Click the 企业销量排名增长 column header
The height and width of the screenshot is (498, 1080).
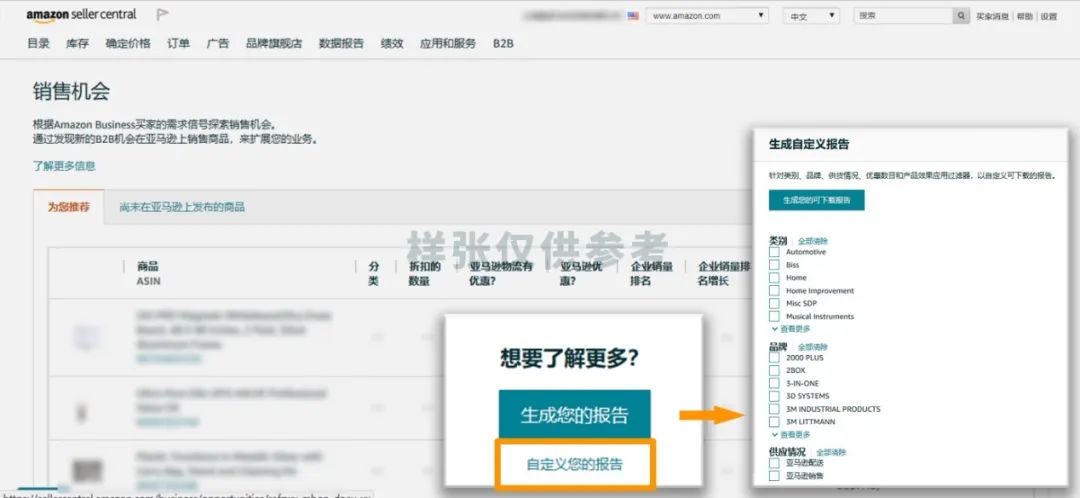(725, 273)
